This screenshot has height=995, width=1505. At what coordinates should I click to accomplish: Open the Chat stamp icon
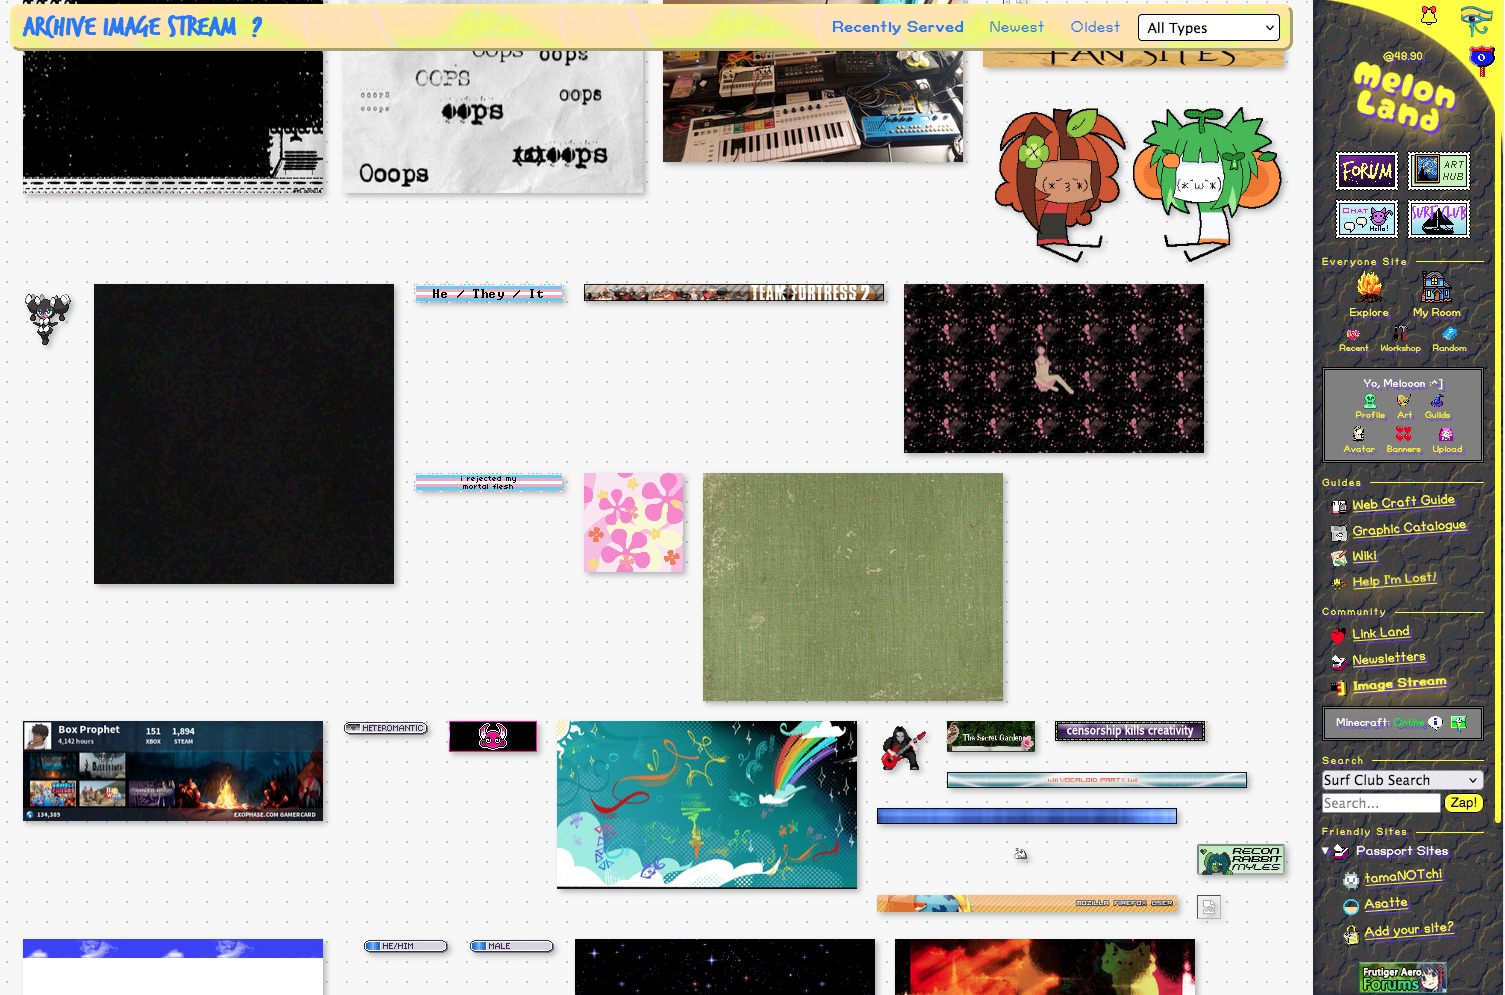pos(1367,219)
